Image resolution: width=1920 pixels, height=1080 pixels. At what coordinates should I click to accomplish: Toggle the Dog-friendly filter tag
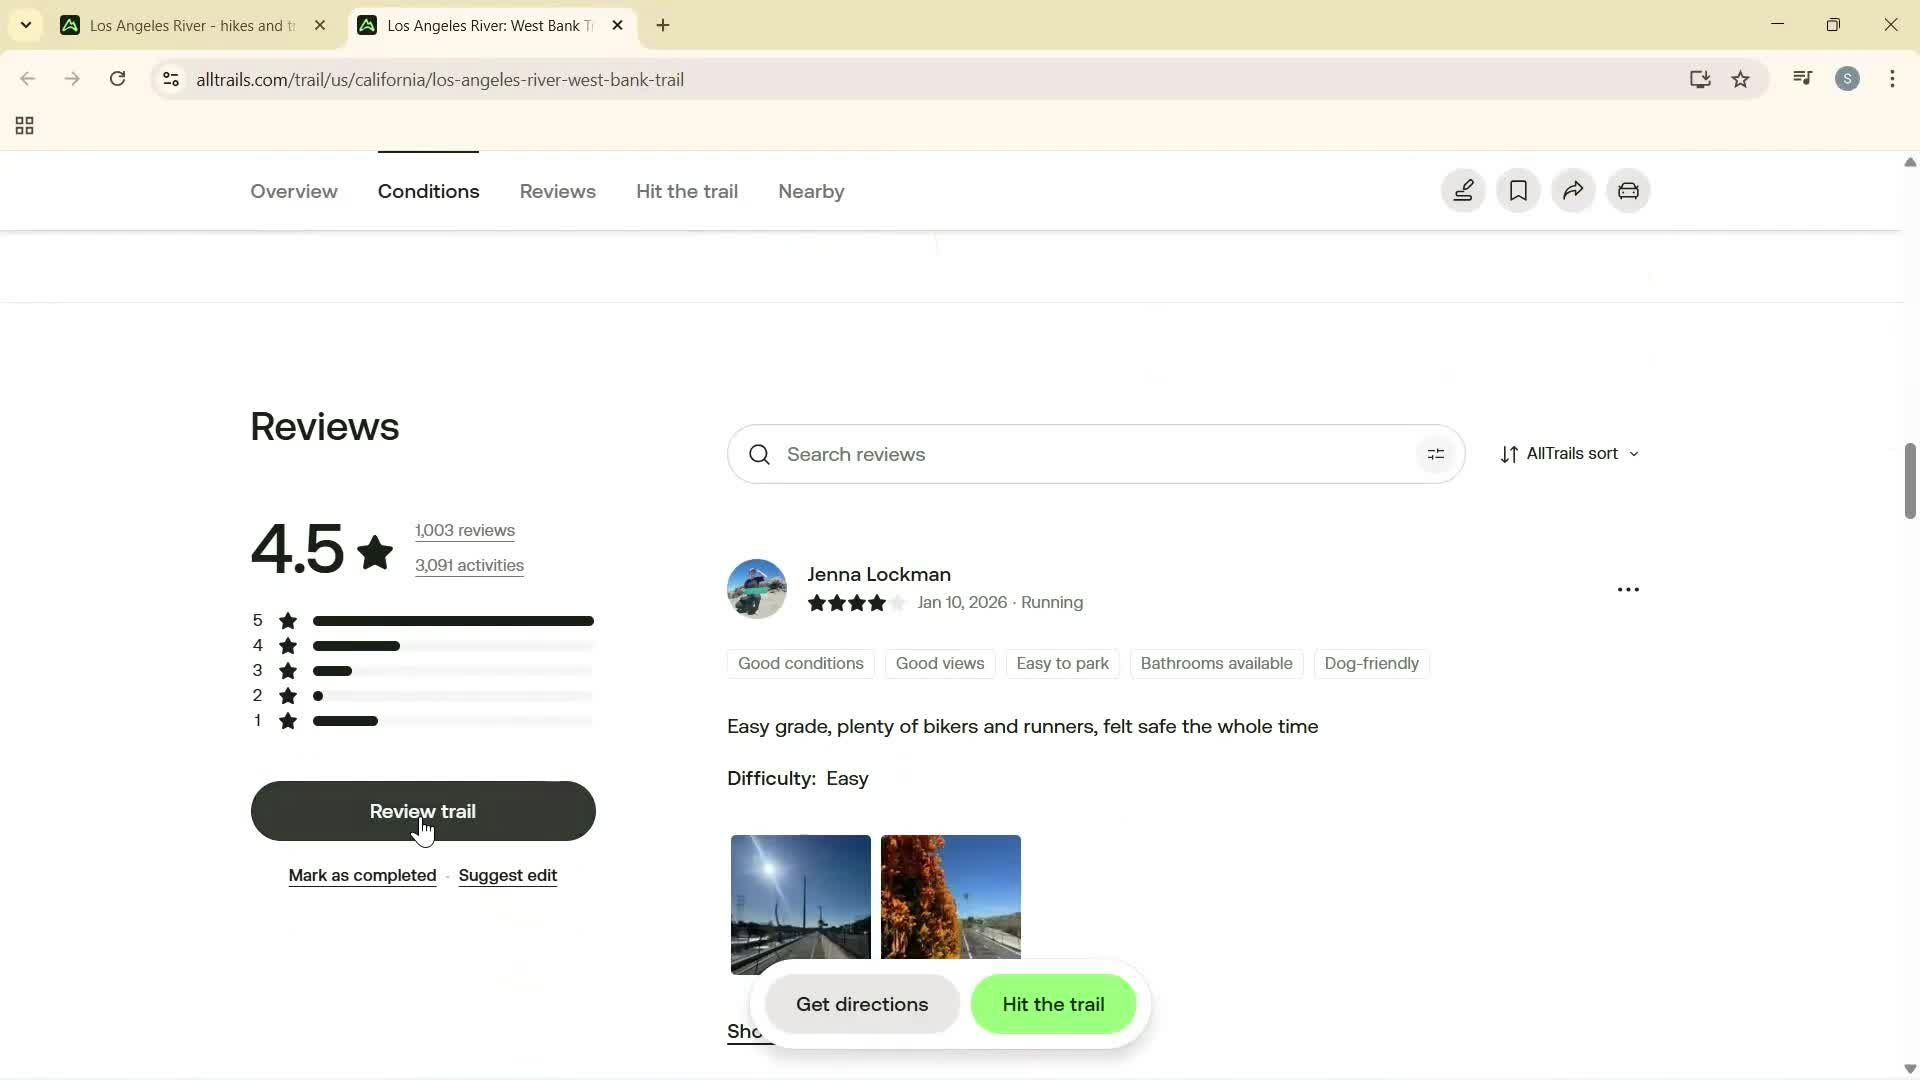(1371, 663)
